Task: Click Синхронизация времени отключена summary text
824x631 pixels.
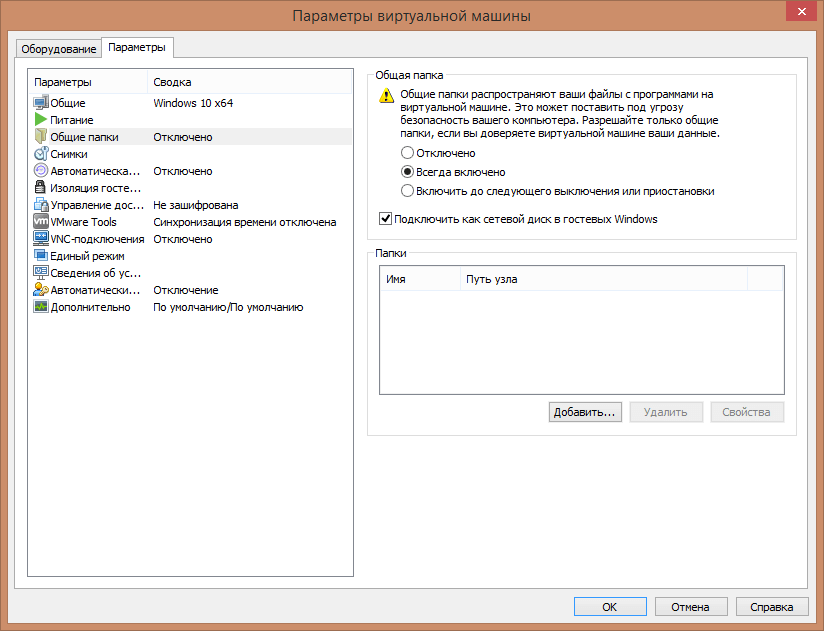Action: 244,222
